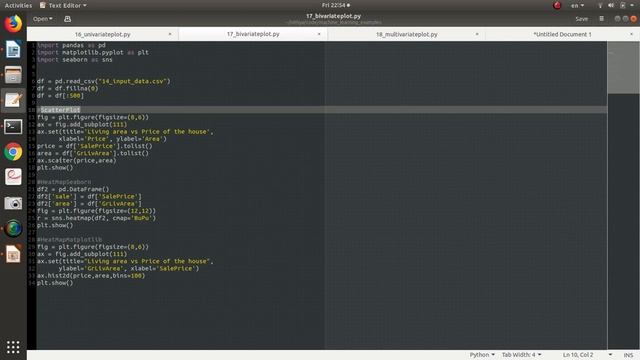Viewport: 640px width, 360px height.
Task: Open the Text Editor application menu
Action: (x=63, y=5)
